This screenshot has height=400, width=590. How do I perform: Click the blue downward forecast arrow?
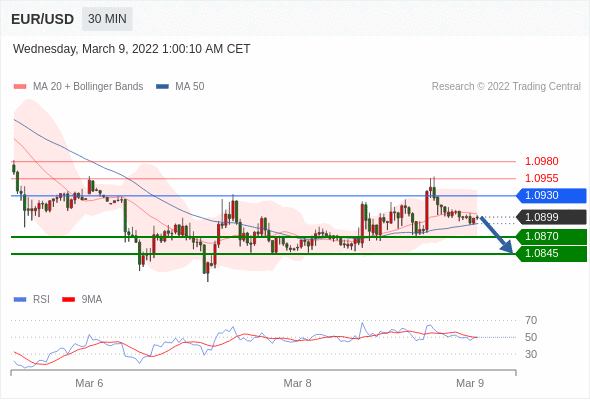(x=496, y=234)
